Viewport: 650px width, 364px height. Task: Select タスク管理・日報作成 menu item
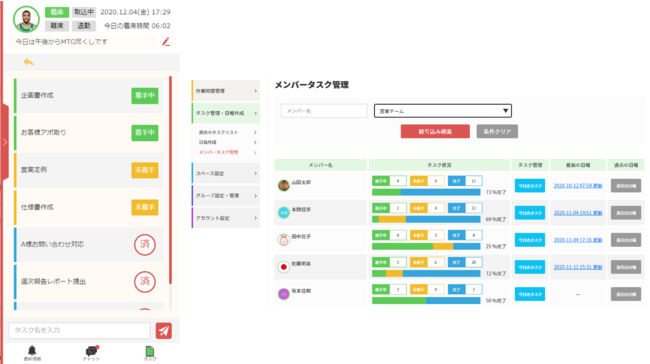click(x=226, y=113)
